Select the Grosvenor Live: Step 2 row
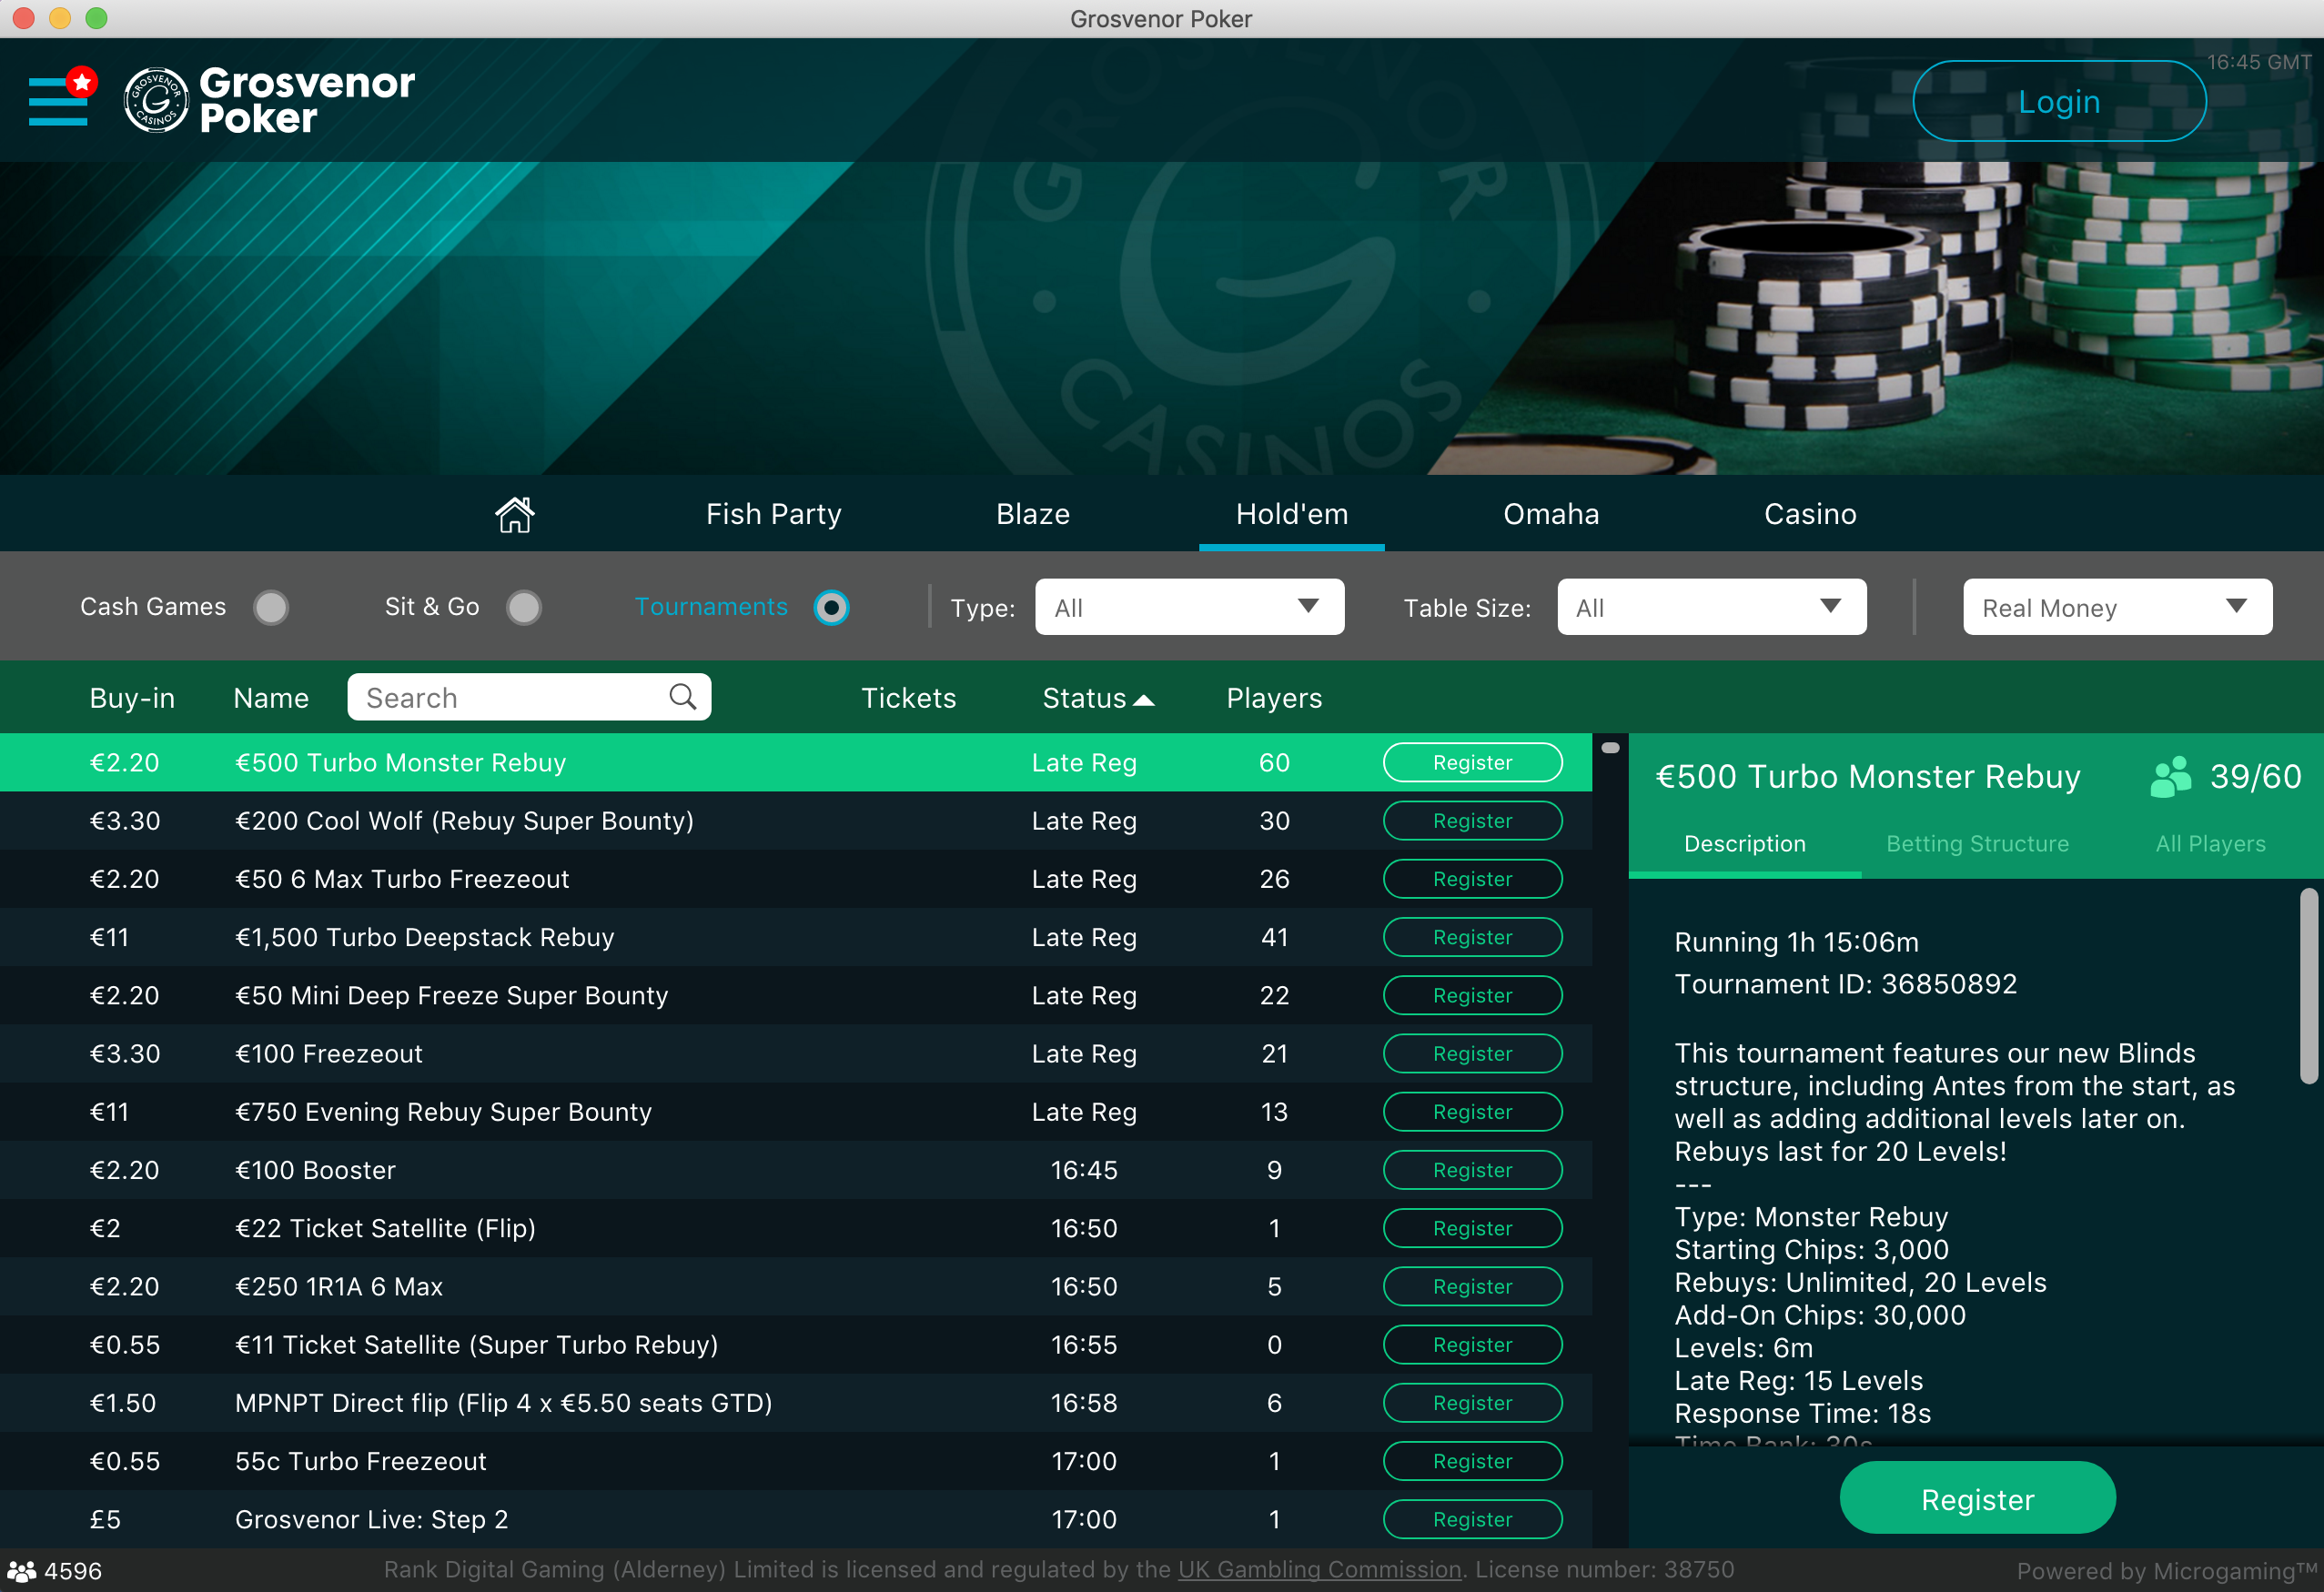Viewport: 2324px width, 1592px height. point(795,1519)
